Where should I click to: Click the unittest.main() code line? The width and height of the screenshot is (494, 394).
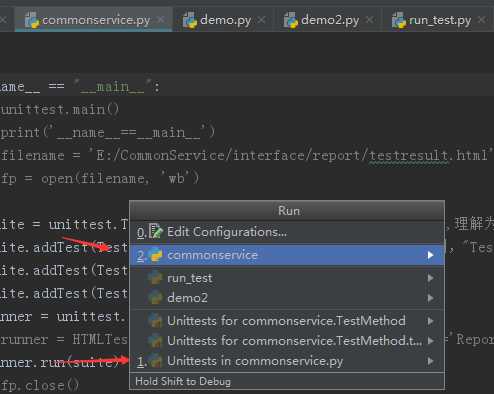pyautogui.click(x=59, y=109)
